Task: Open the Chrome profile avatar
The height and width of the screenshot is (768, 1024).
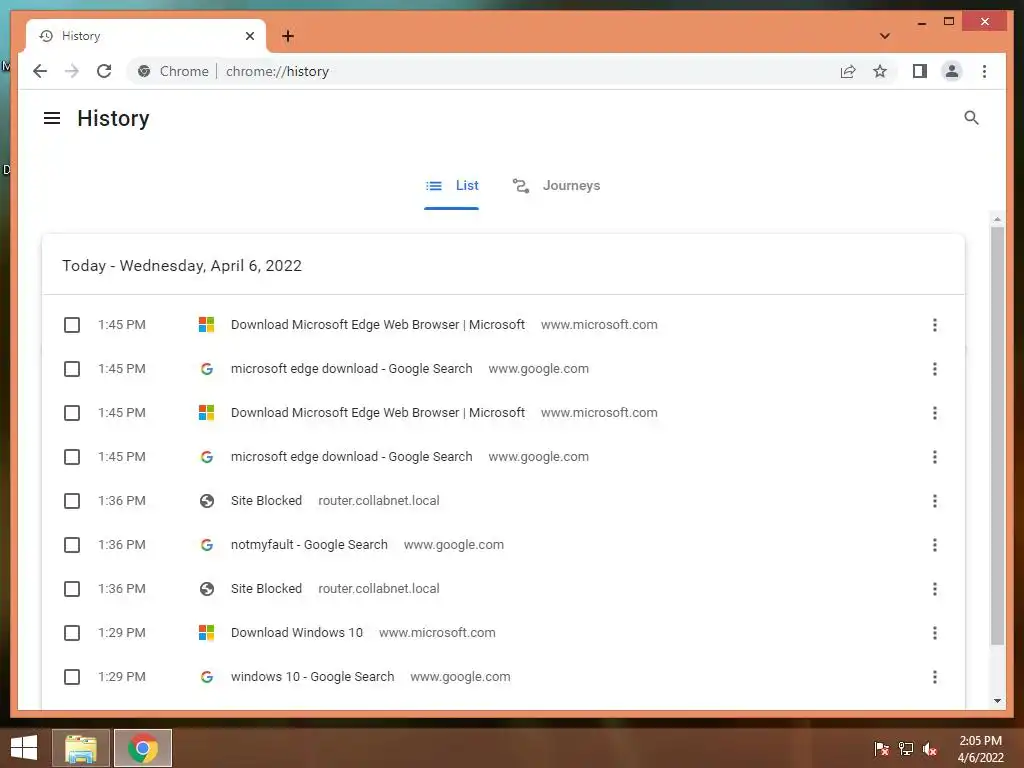Action: (x=952, y=71)
